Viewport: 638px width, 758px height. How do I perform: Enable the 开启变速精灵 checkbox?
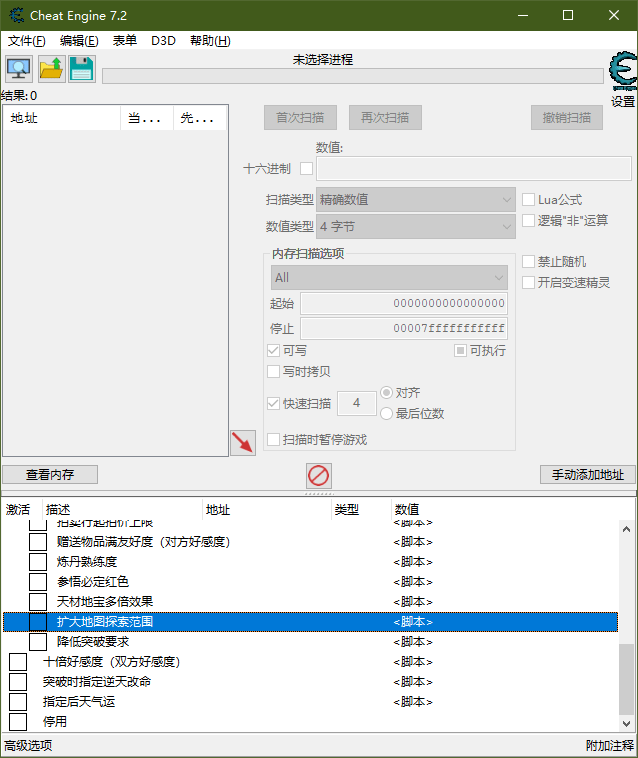tap(528, 282)
